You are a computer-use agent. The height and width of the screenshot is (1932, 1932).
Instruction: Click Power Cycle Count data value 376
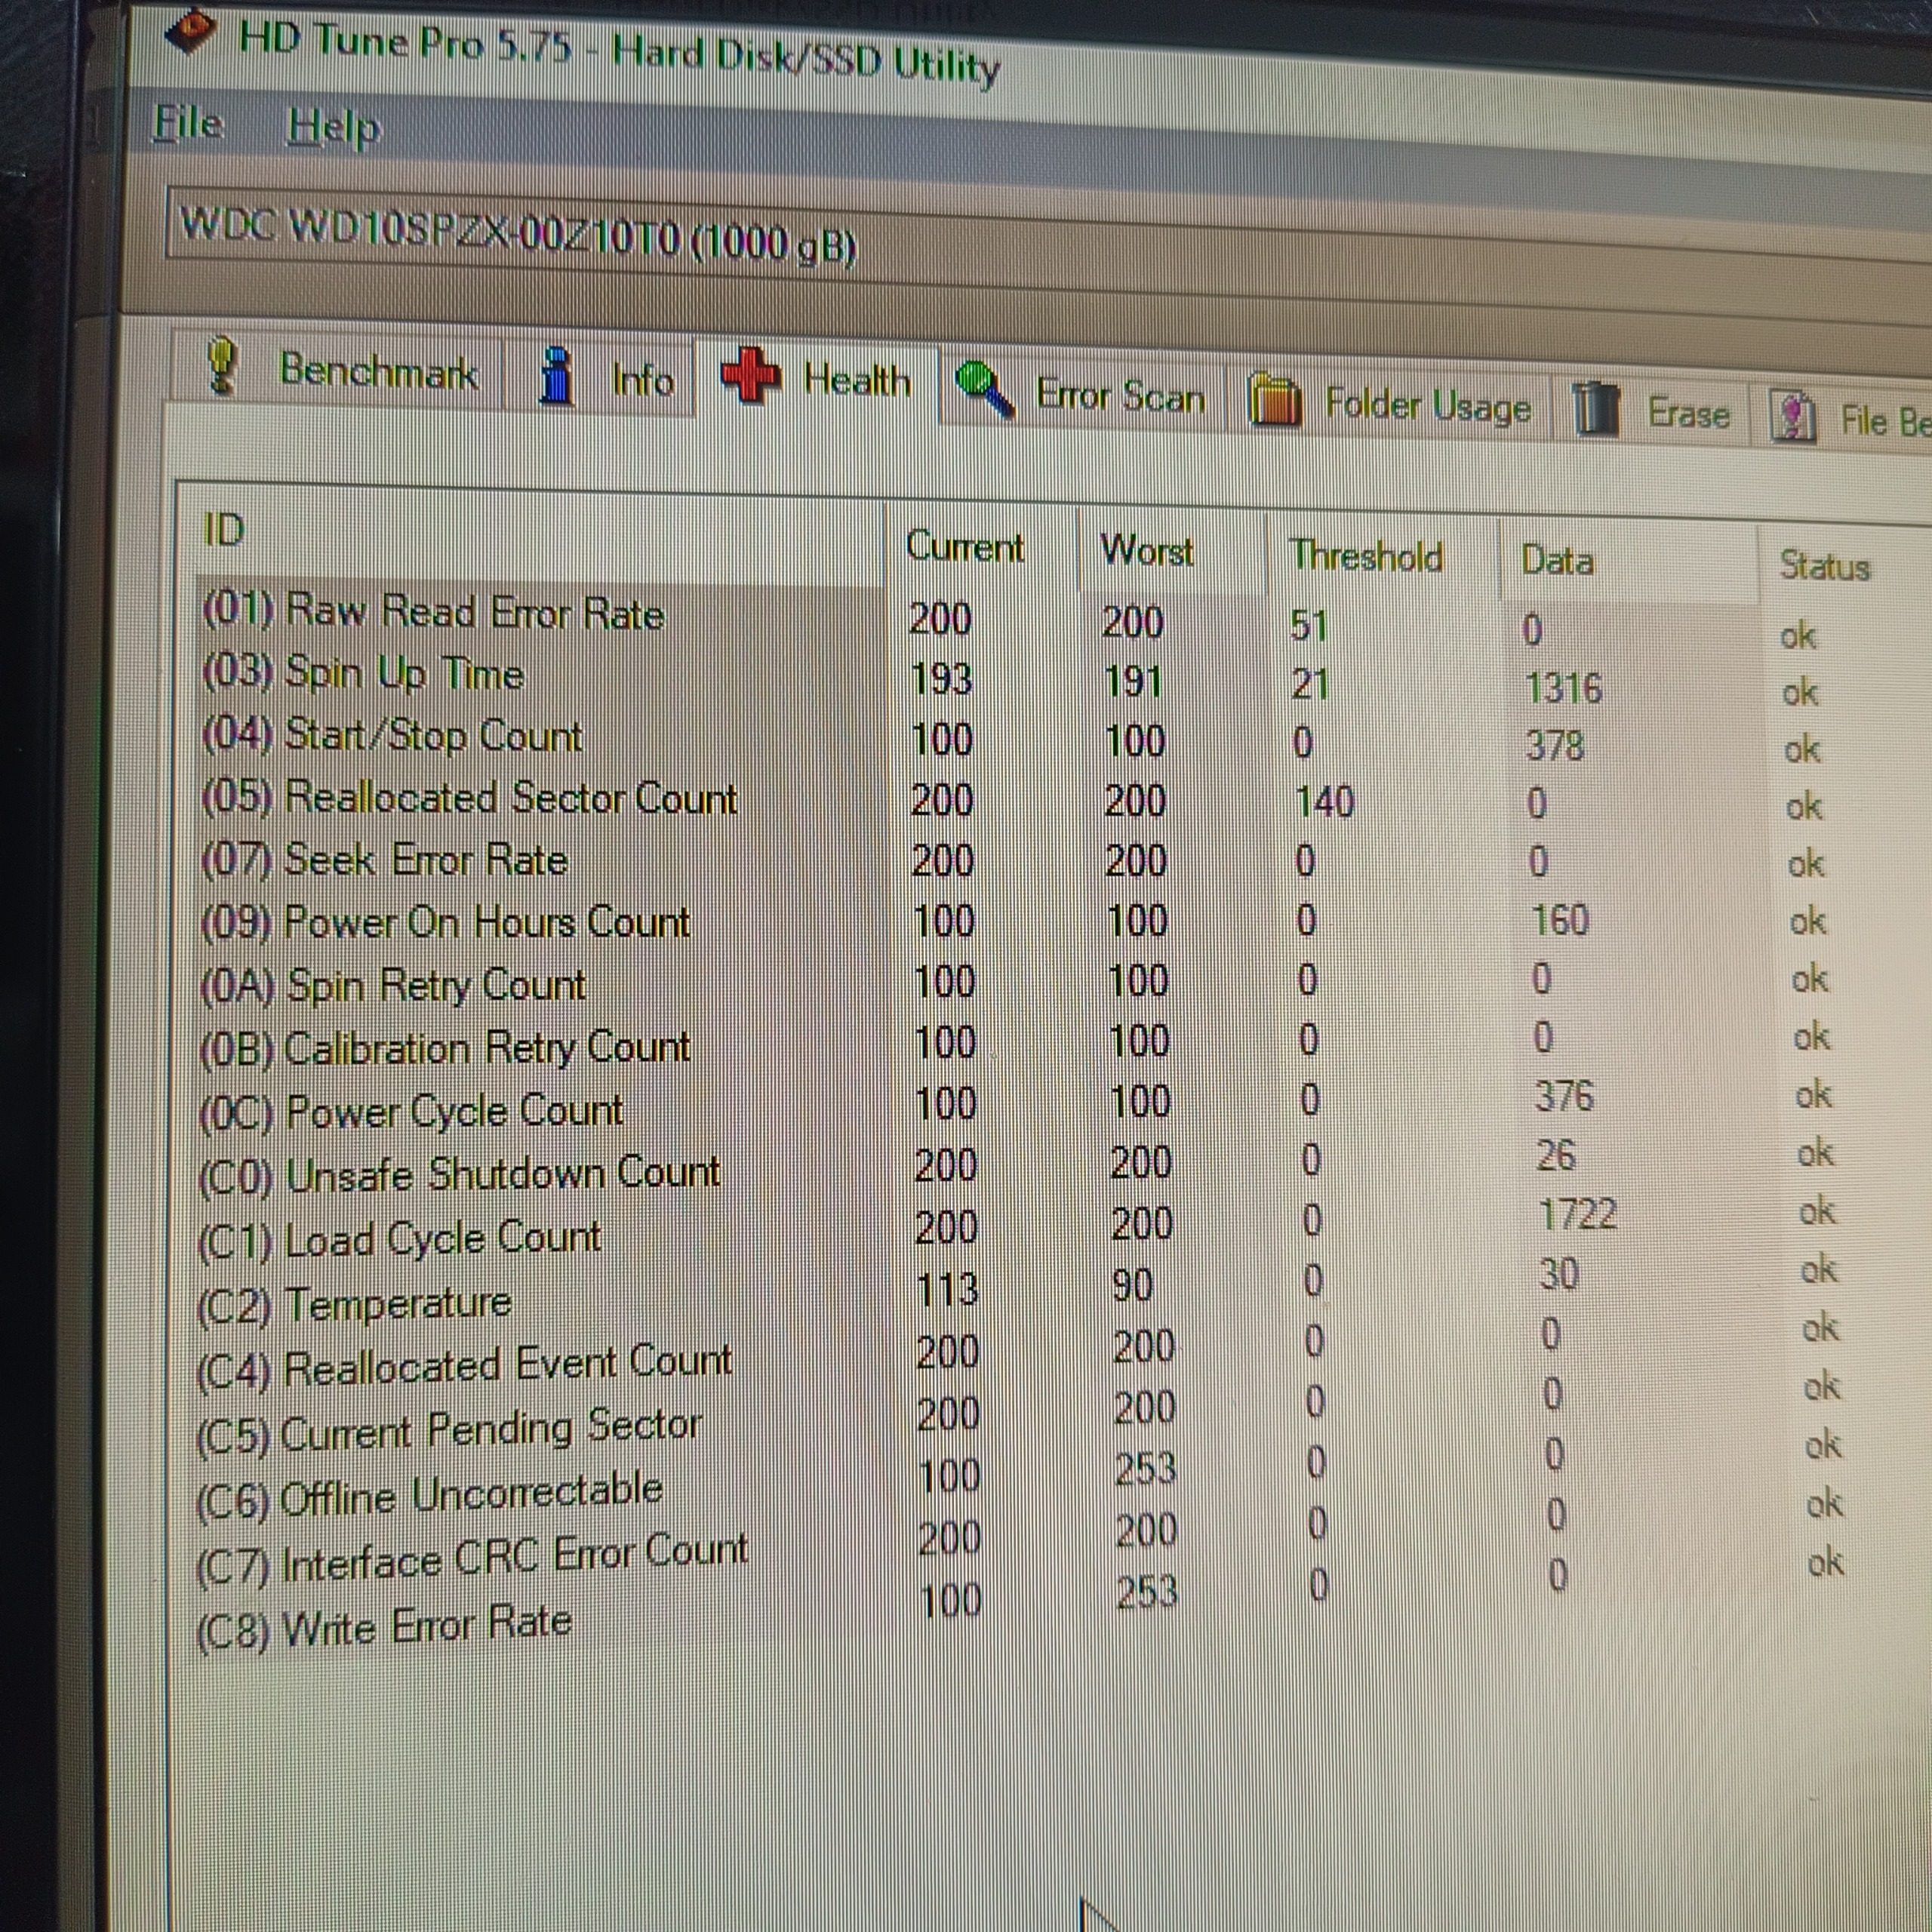1565,1096
